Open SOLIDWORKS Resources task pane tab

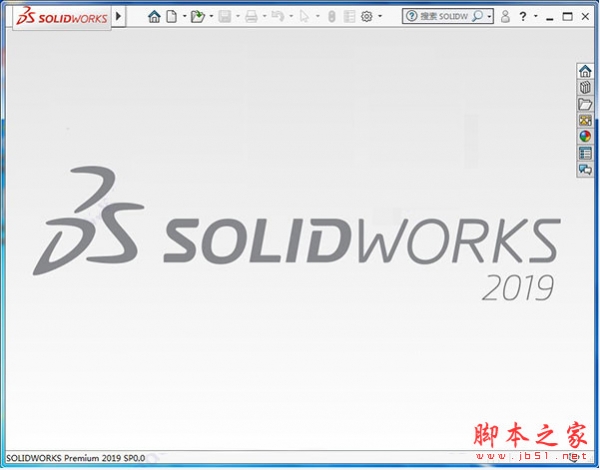click(x=585, y=71)
